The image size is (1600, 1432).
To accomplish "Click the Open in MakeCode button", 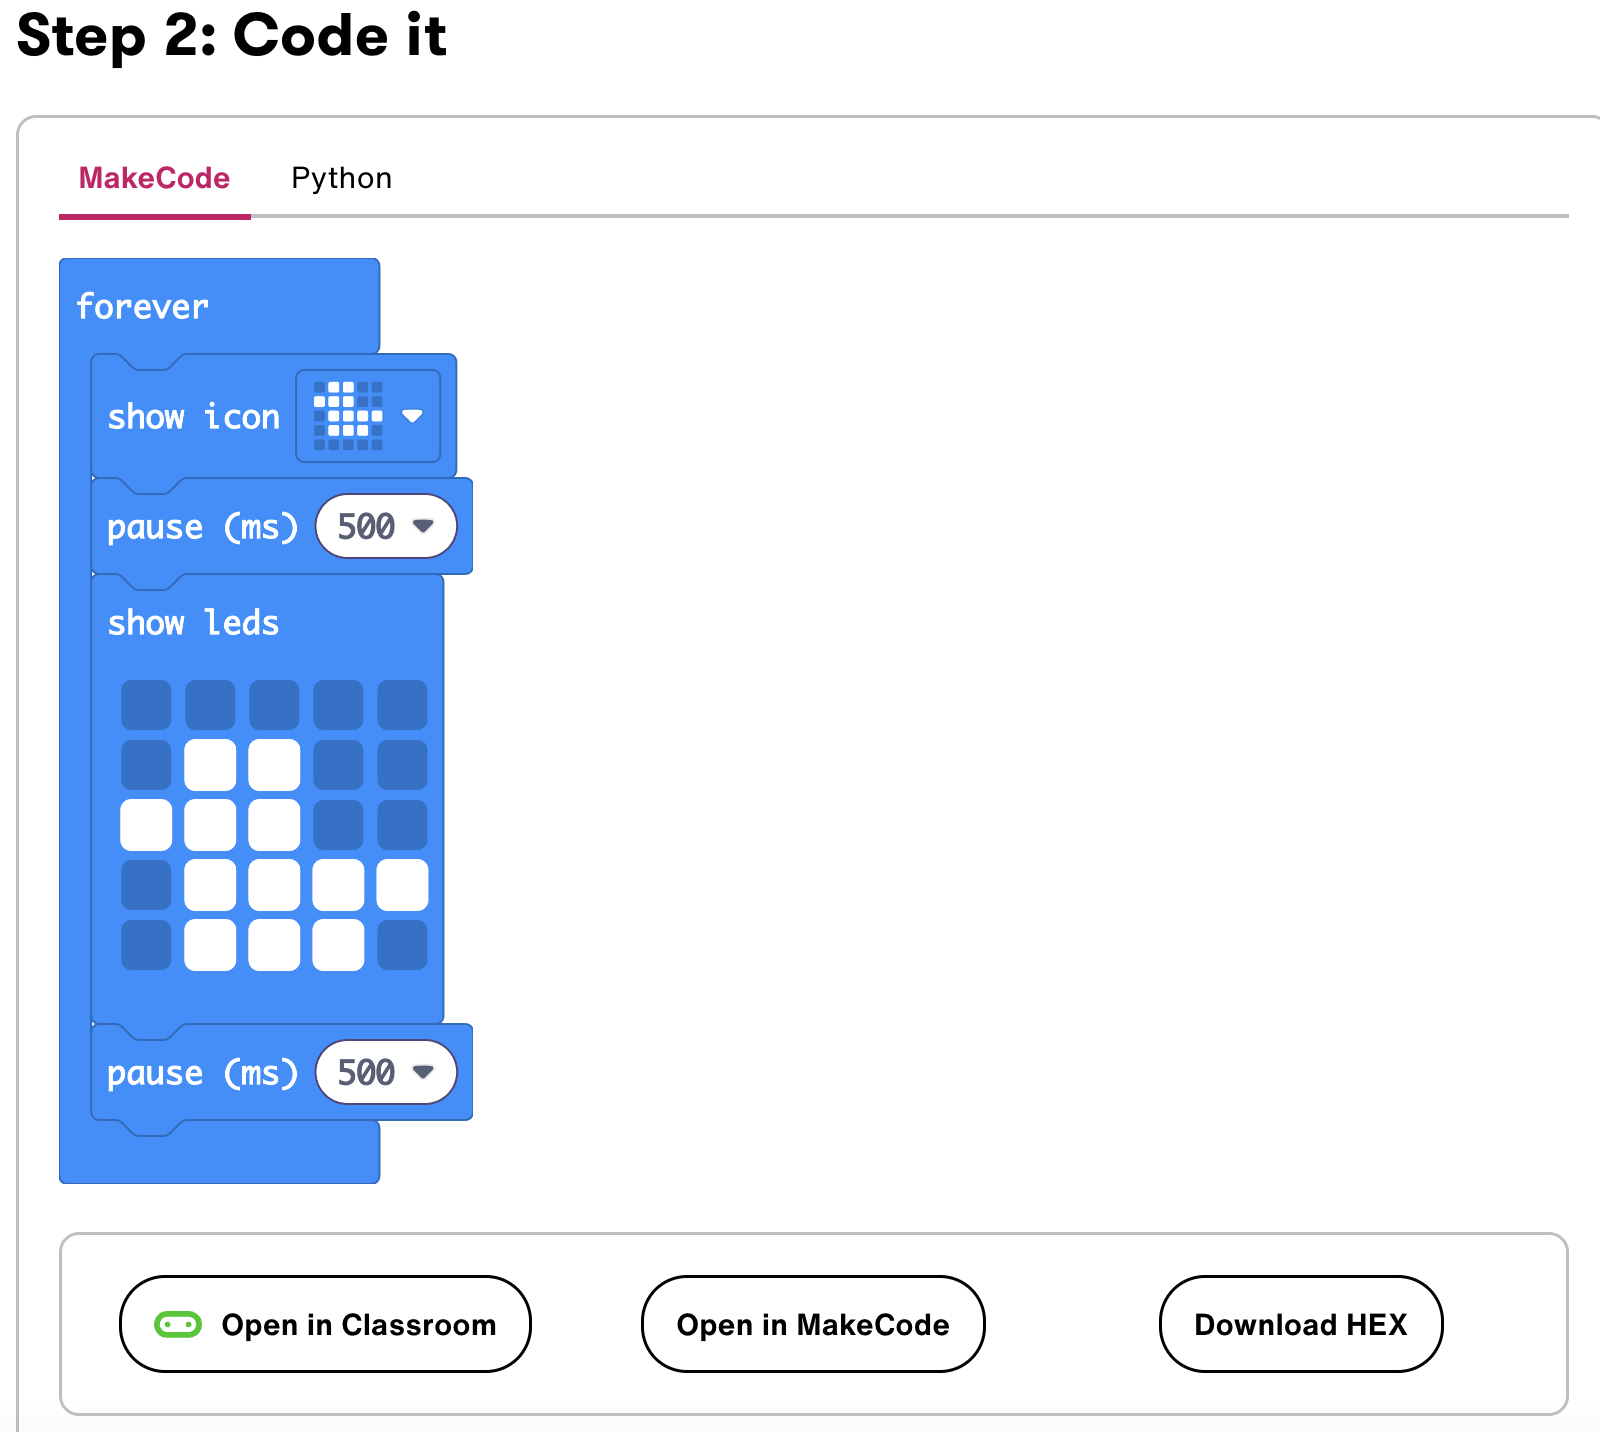I will pos(812,1324).
